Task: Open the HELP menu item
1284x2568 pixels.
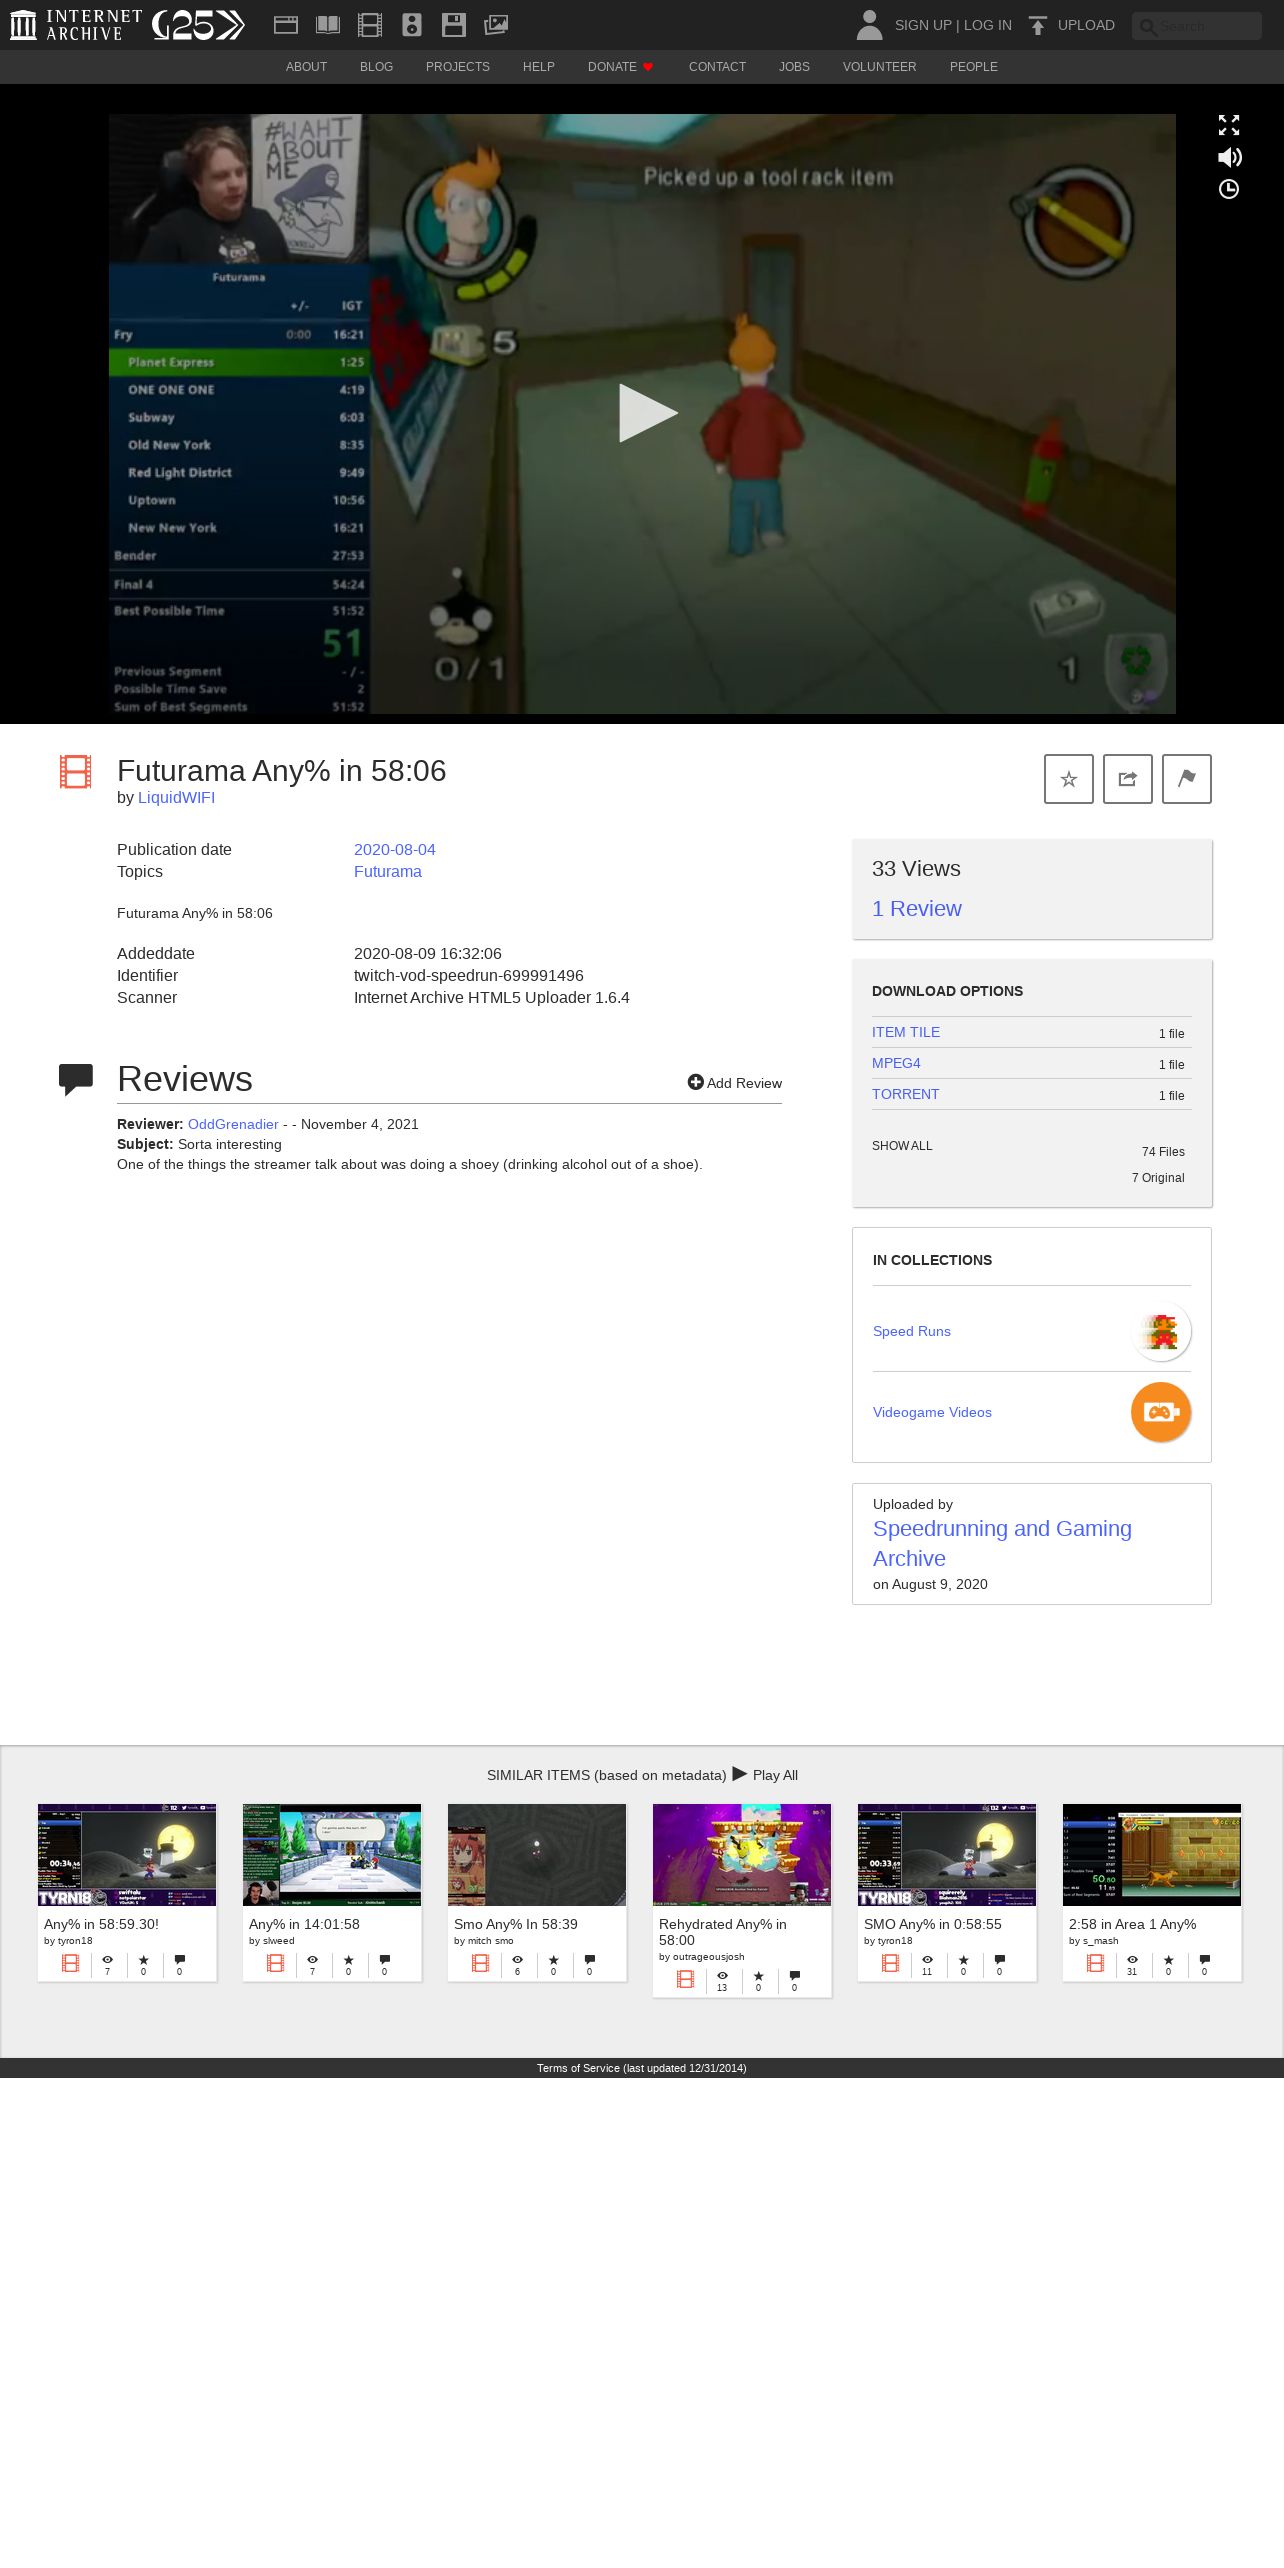Action: (x=538, y=67)
